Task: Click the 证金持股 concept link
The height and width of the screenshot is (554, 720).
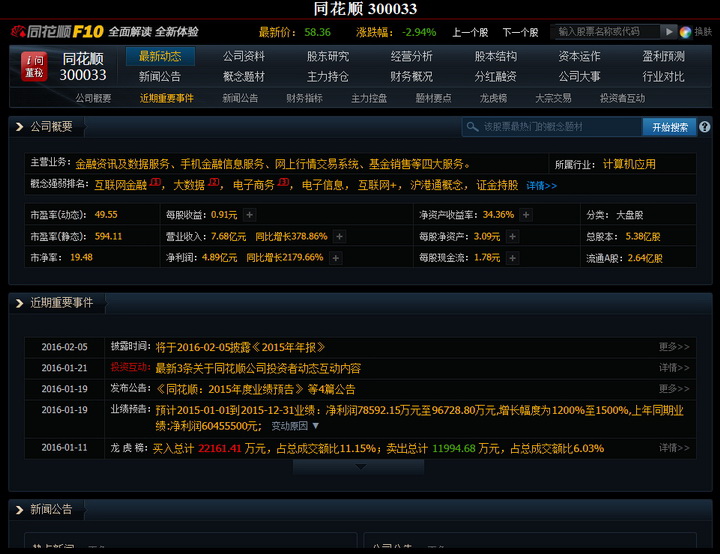Action: (497, 185)
